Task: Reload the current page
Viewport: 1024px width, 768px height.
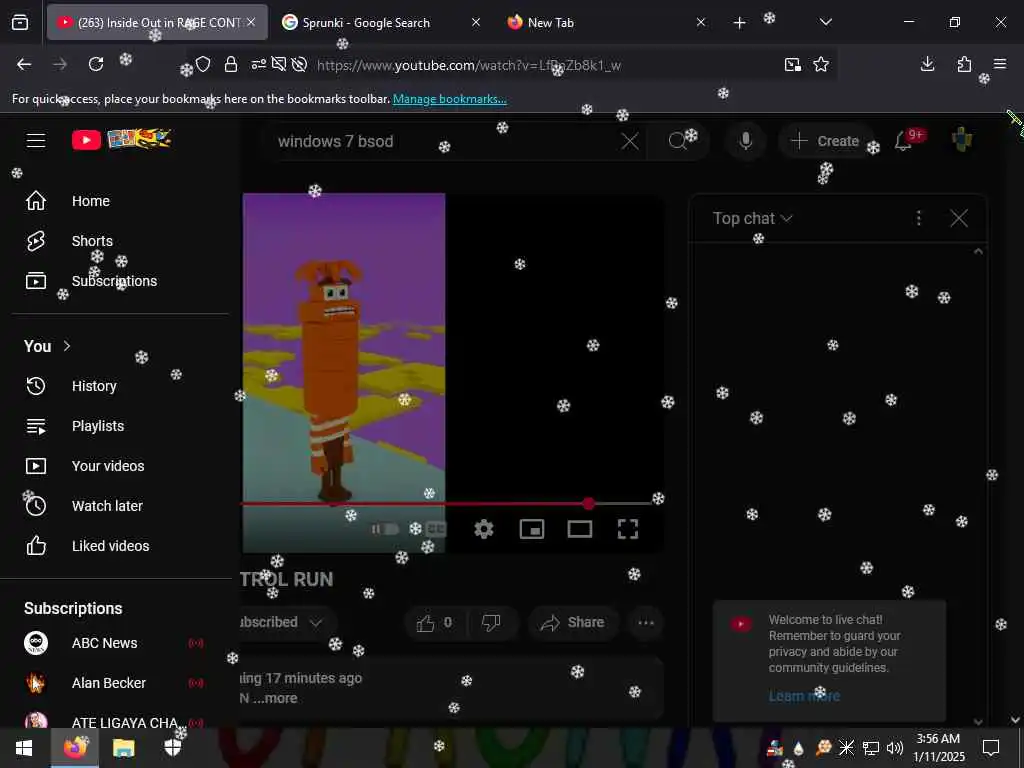Action: pyautogui.click(x=96, y=64)
